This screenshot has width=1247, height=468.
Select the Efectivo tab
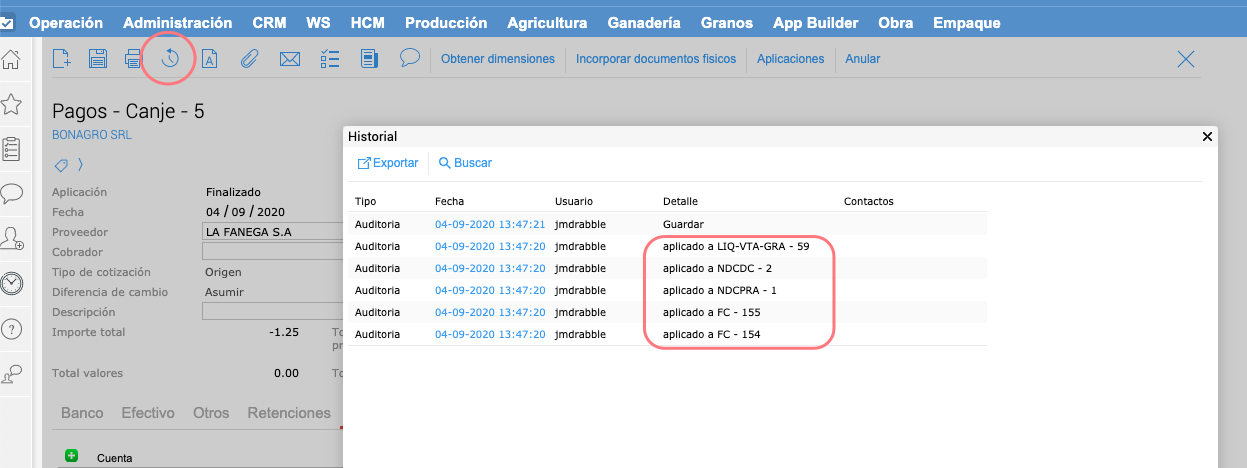(x=148, y=413)
